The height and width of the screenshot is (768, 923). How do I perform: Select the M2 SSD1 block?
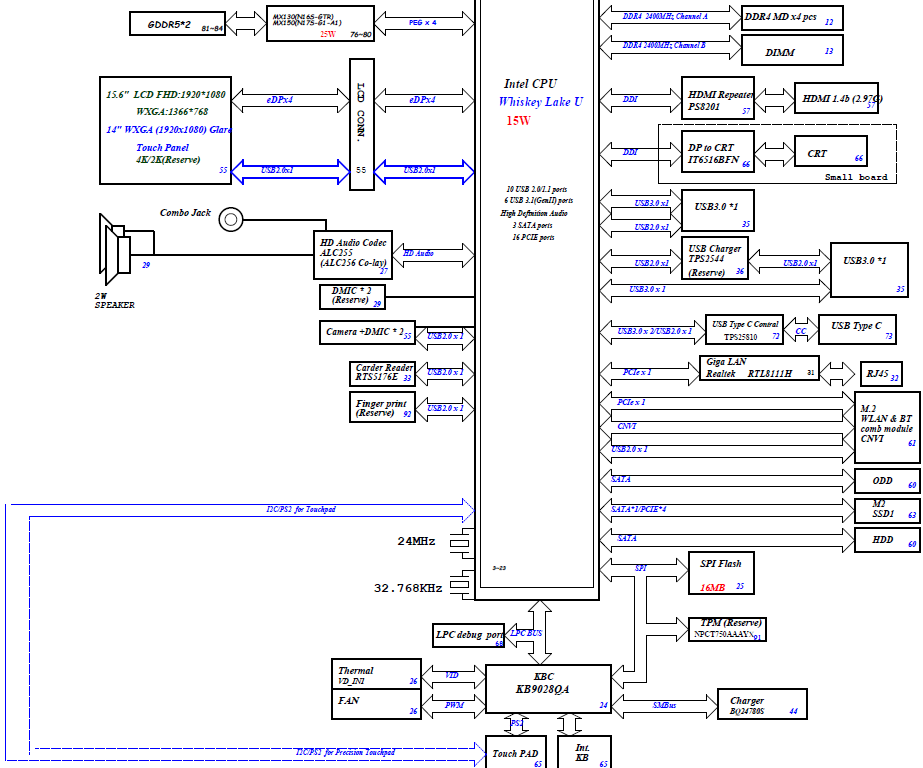click(887, 510)
